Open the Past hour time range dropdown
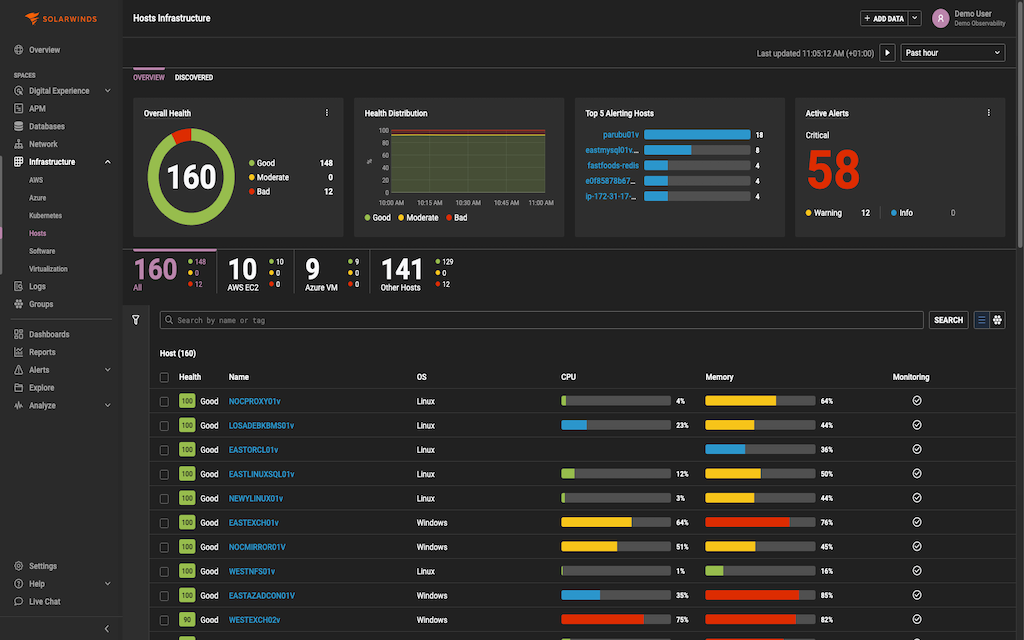 [x=952, y=53]
